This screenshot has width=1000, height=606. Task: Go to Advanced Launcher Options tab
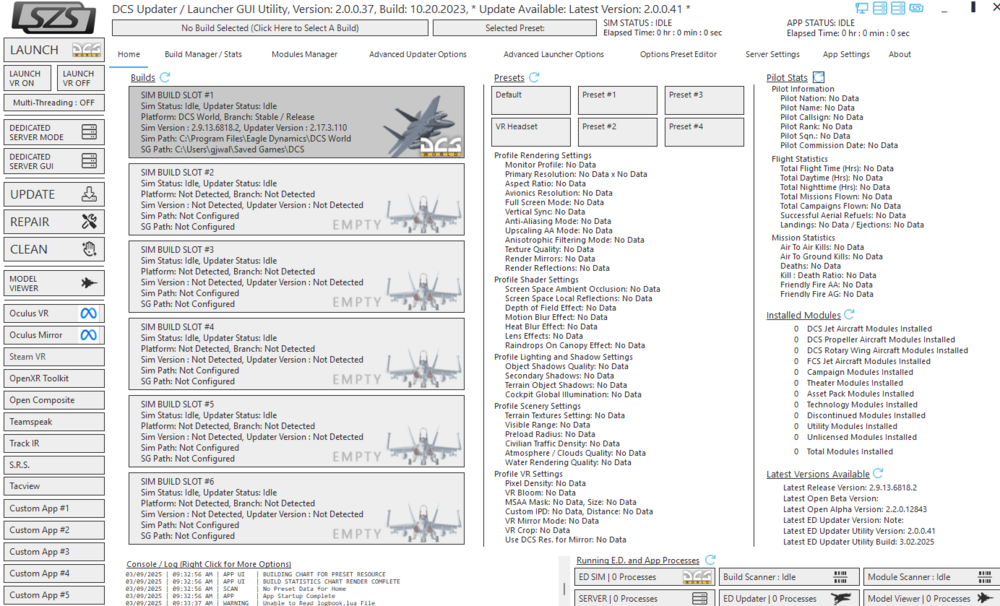(554, 54)
